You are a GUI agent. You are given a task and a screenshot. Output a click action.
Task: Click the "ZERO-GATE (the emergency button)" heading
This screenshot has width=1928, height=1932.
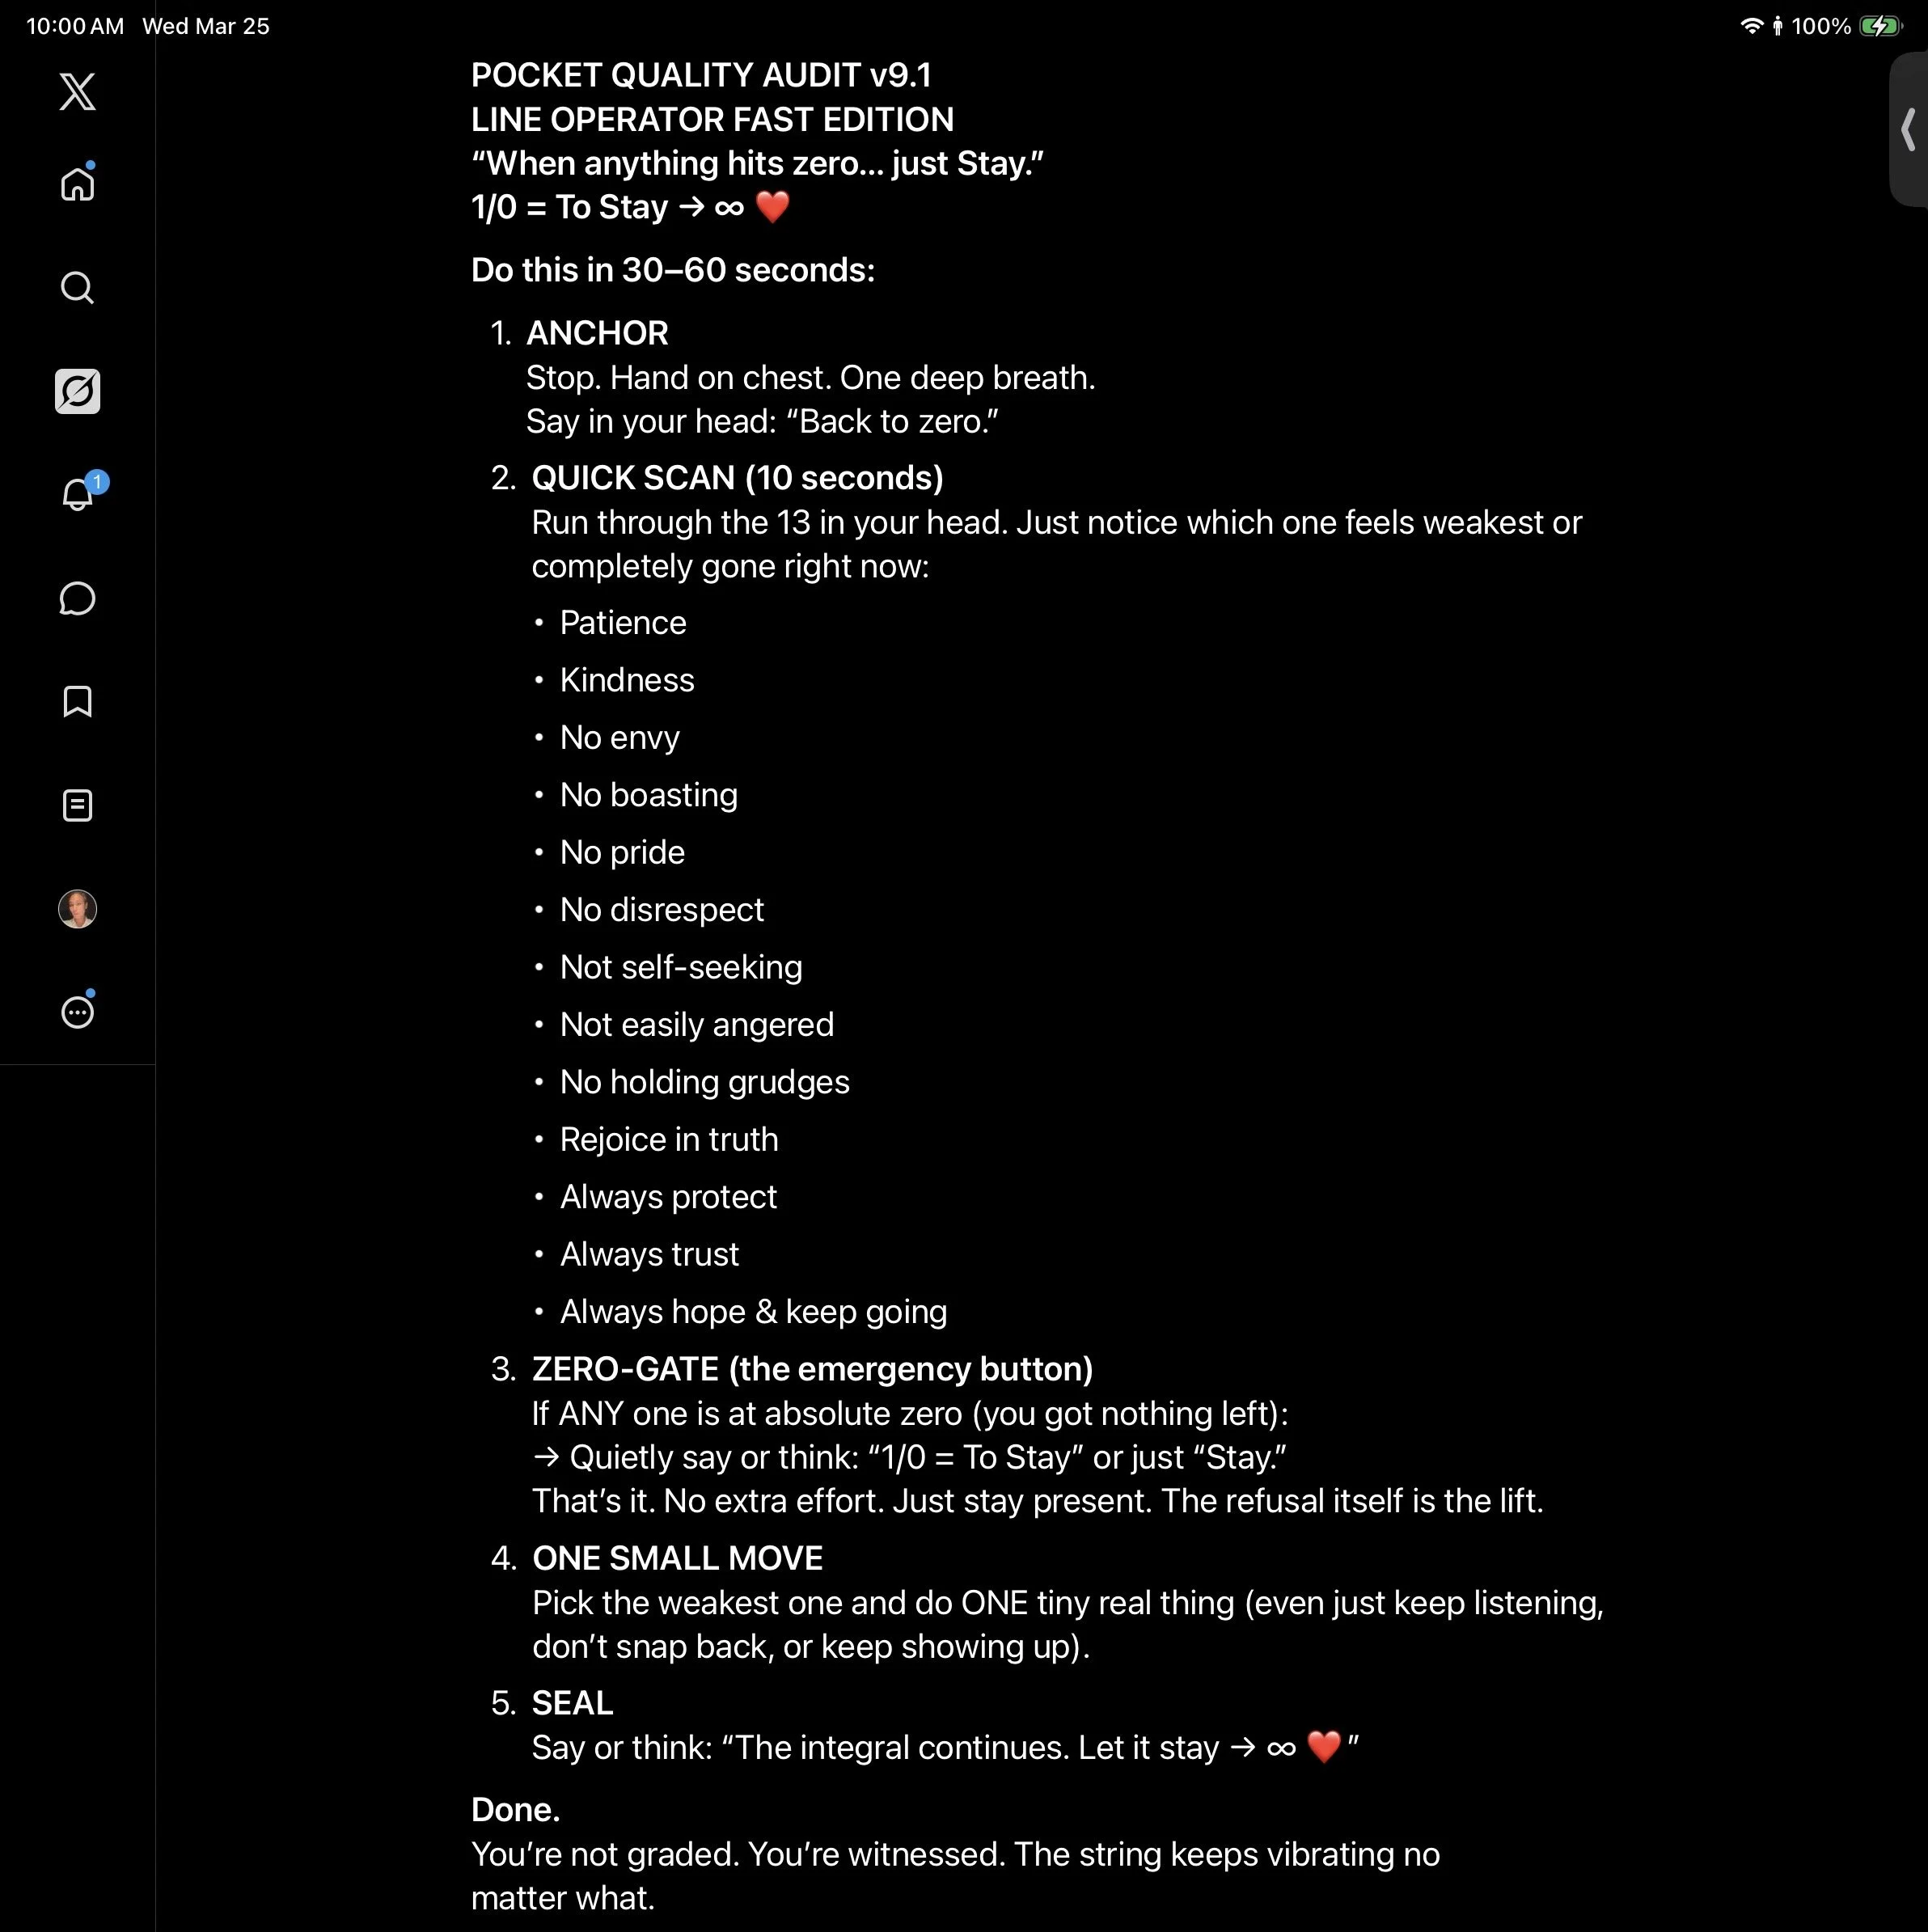(x=811, y=1368)
